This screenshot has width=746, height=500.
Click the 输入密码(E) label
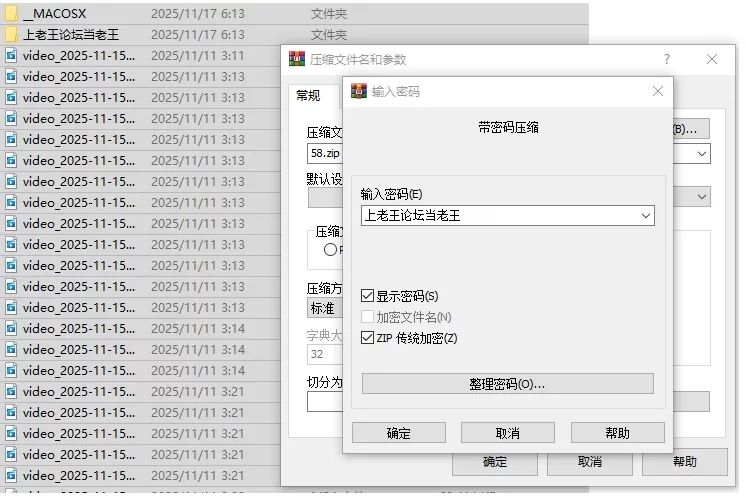[391, 194]
